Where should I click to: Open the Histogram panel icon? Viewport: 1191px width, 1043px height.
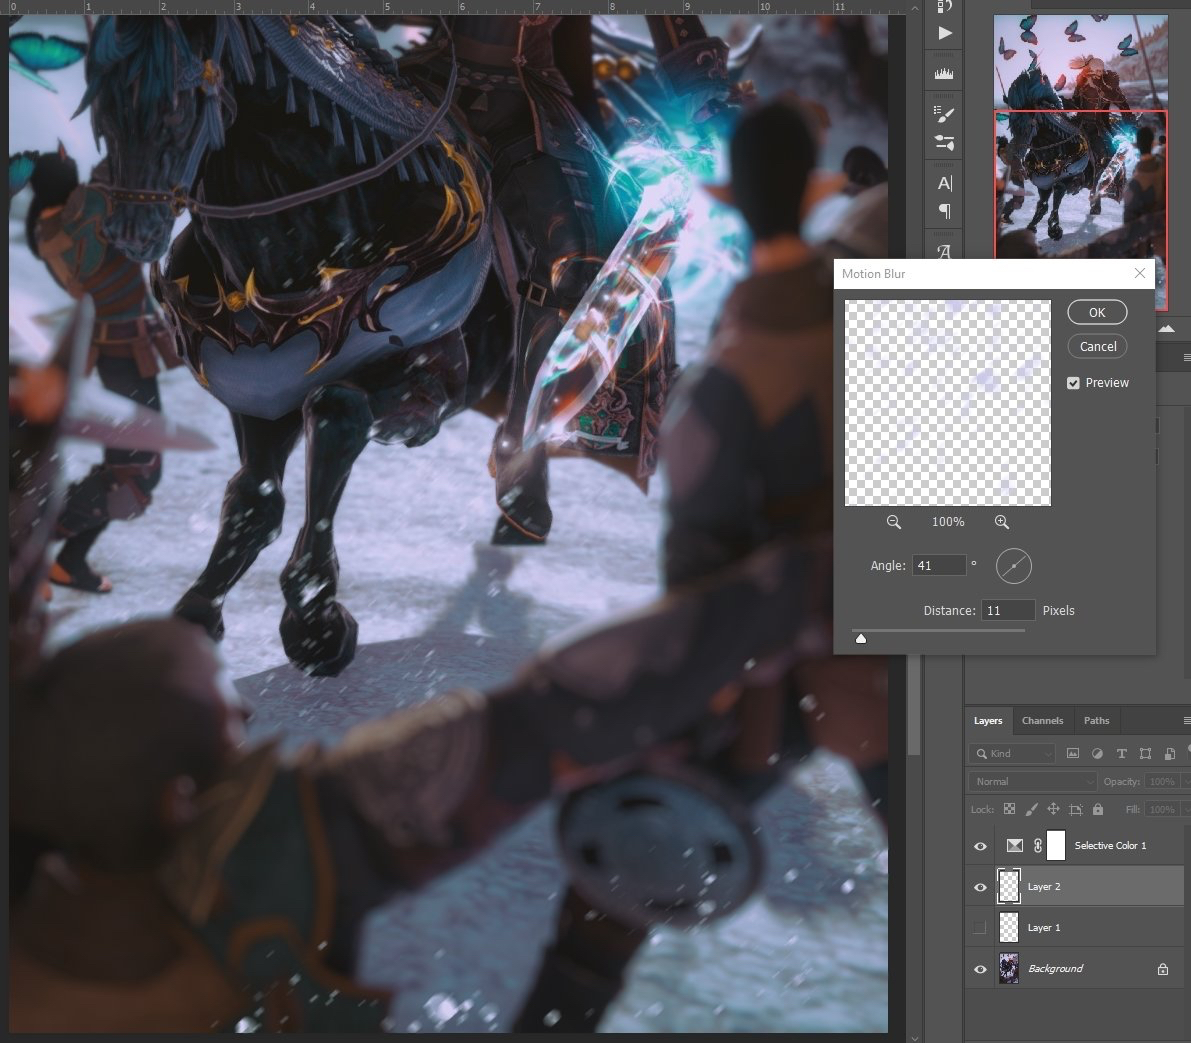[x=945, y=73]
